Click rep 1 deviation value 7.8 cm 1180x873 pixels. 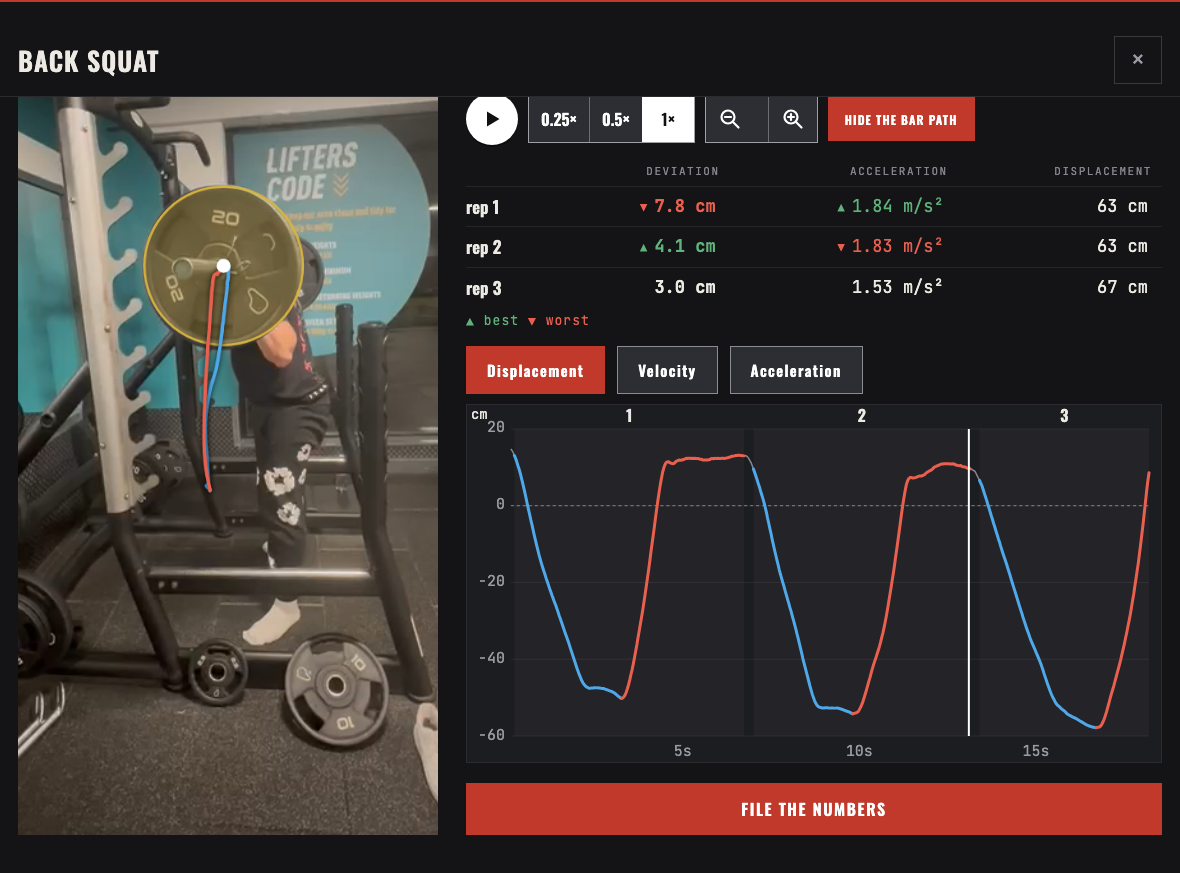685,206
